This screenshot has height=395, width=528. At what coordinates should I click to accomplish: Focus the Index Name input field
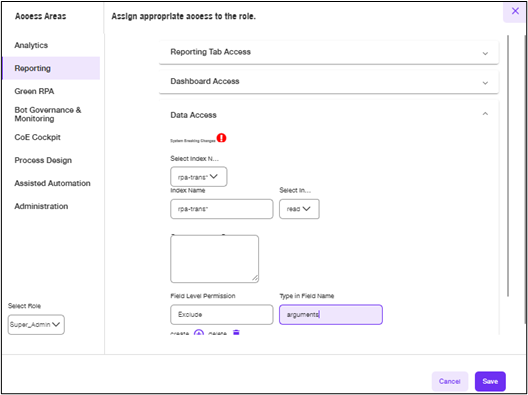click(222, 209)
